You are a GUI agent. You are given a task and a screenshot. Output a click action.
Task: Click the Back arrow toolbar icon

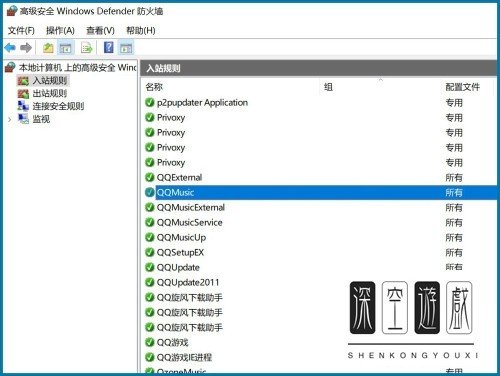(10, 48)
